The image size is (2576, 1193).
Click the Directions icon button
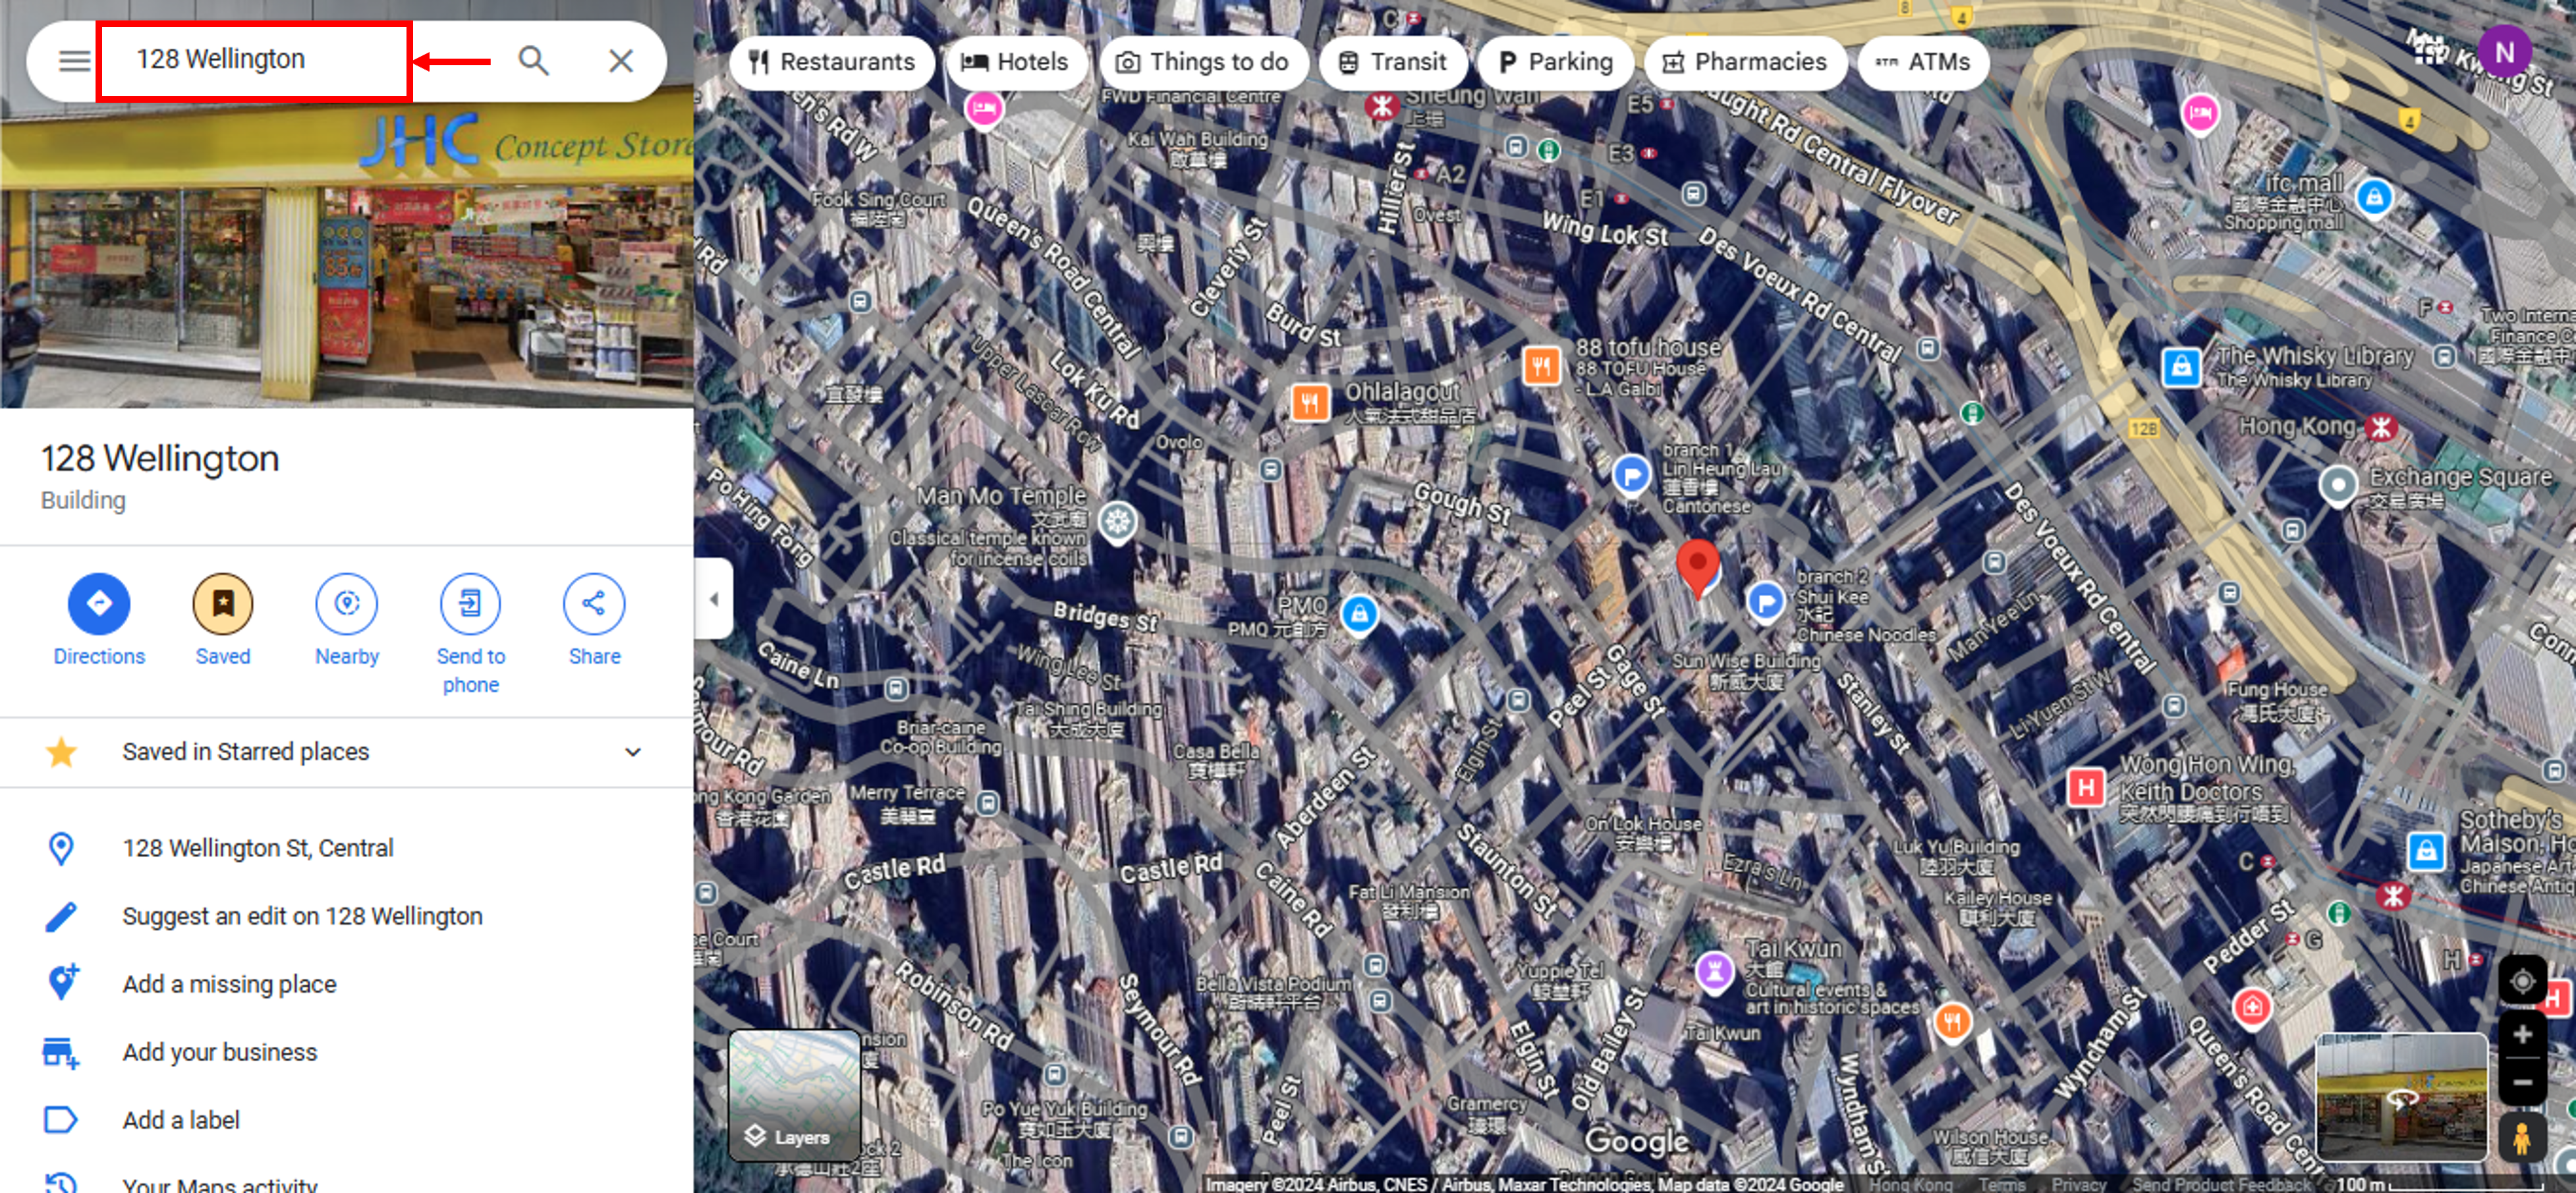tap(98, 603)
